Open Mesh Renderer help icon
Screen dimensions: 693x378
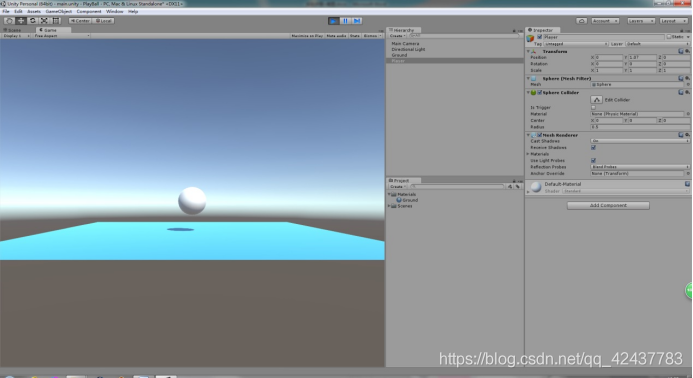681,135
